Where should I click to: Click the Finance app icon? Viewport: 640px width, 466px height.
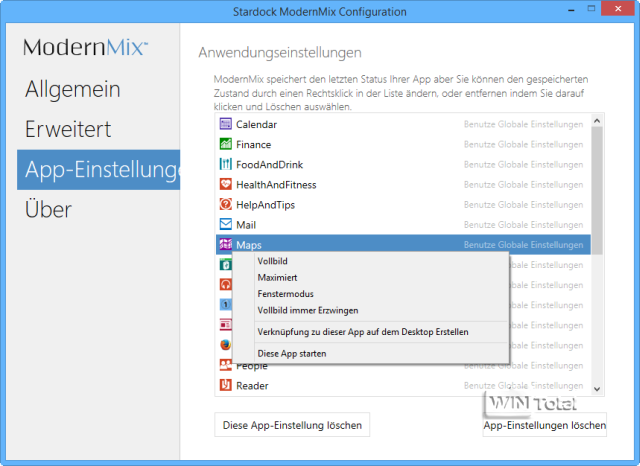coord(225,144)
